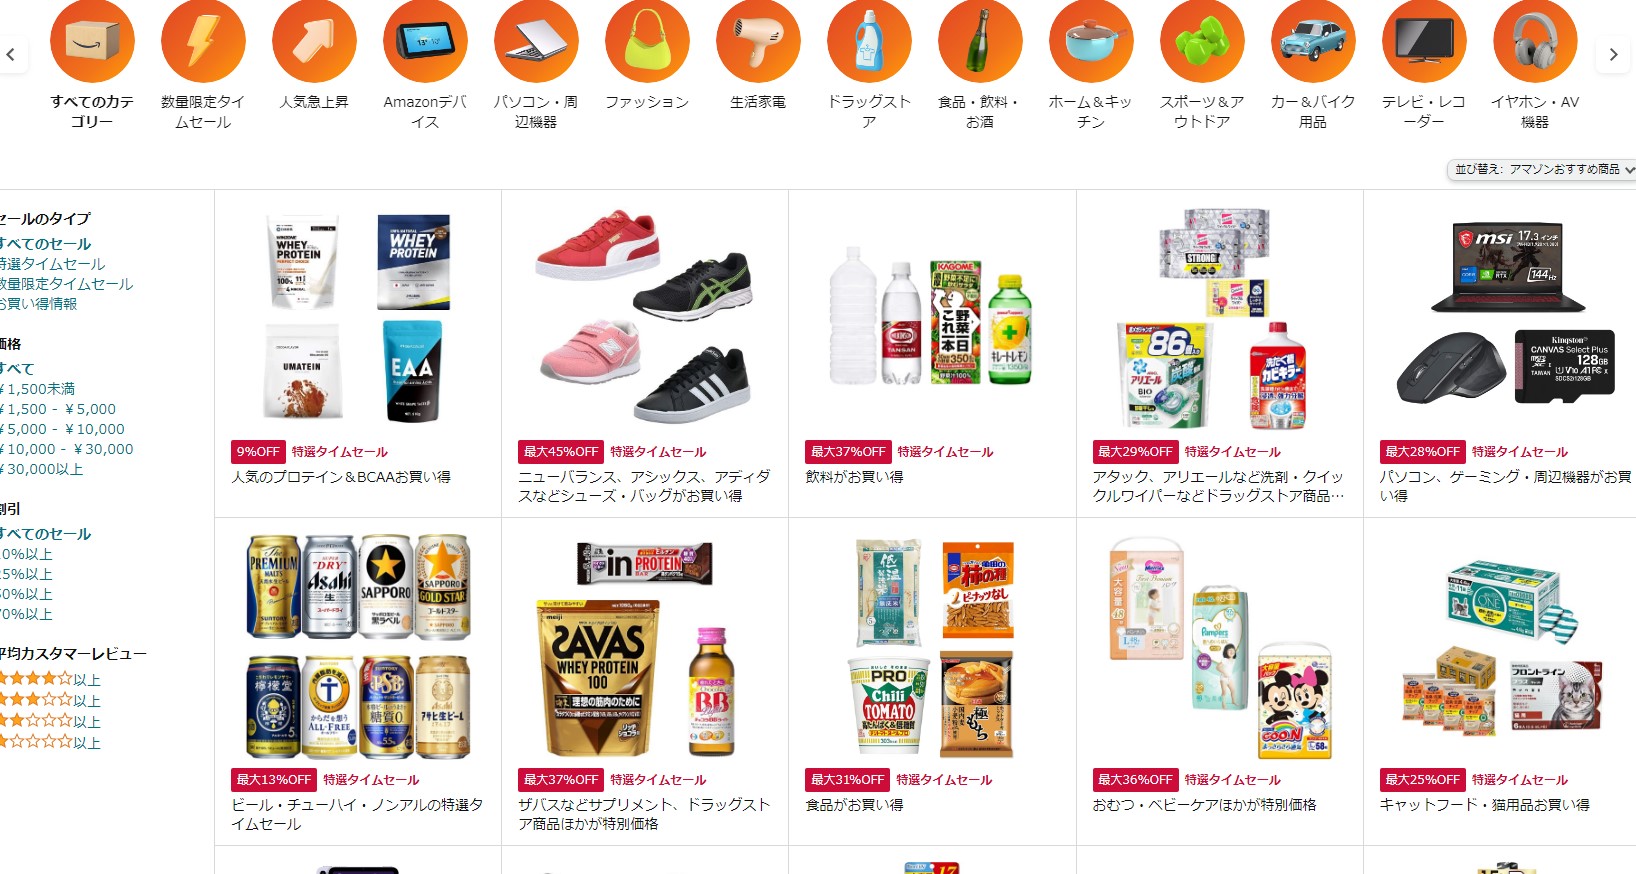Image resolution: width=1636 pixels, height=874 pixels.
Task: Open the お買い得情報 filter link
Action: coord(39,304)
